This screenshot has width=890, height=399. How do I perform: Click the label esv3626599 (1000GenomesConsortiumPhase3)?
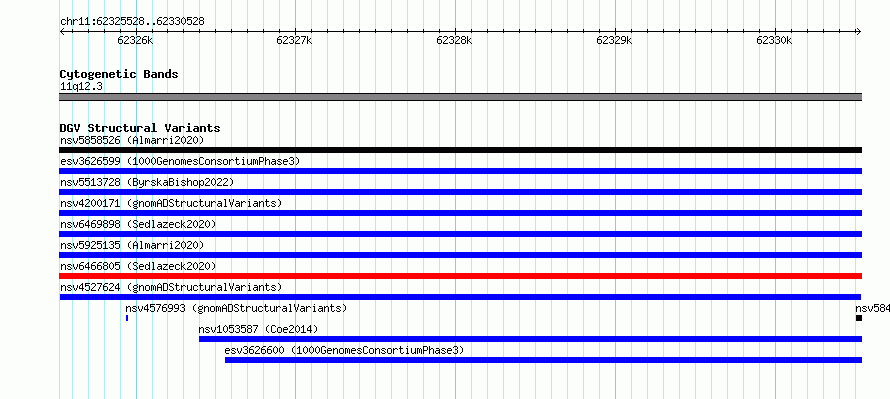[180, 161]
